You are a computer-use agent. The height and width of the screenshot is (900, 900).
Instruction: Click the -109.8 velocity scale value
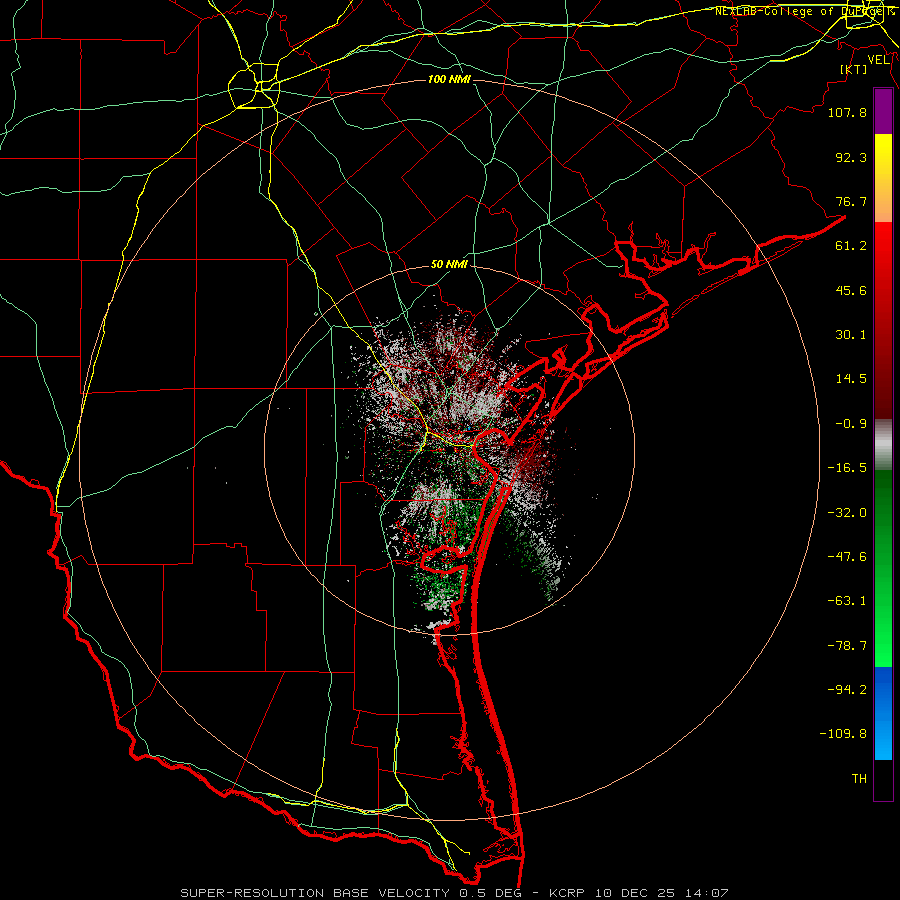[x=843, y=734]
